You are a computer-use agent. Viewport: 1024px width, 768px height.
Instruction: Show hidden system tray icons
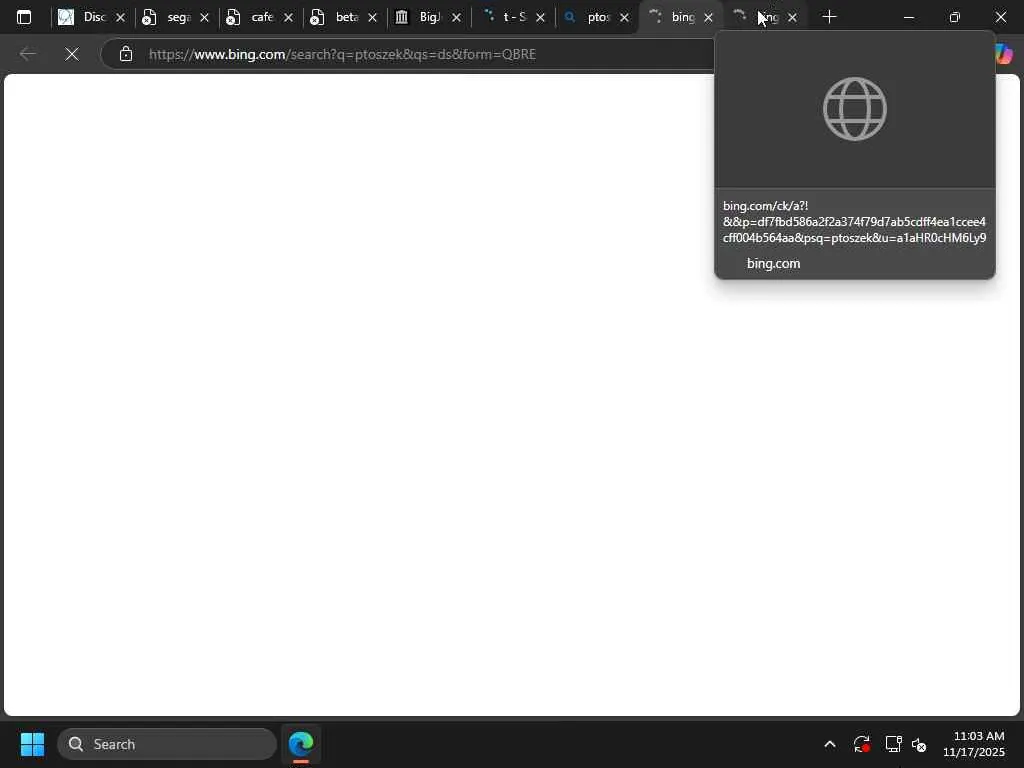[x=830, y=744]
